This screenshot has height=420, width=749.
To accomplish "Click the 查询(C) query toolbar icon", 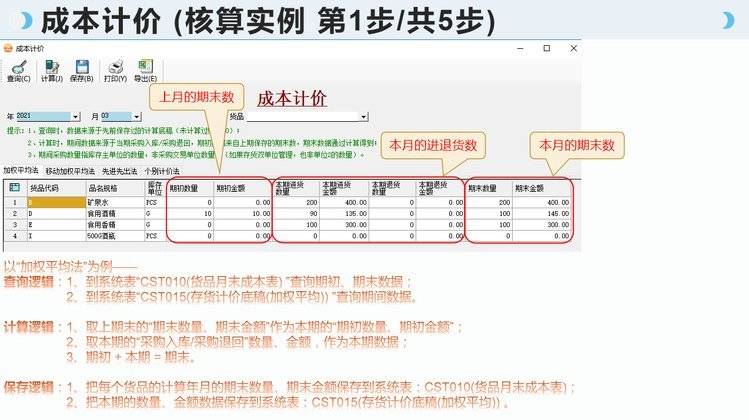I will pos(18,69).
